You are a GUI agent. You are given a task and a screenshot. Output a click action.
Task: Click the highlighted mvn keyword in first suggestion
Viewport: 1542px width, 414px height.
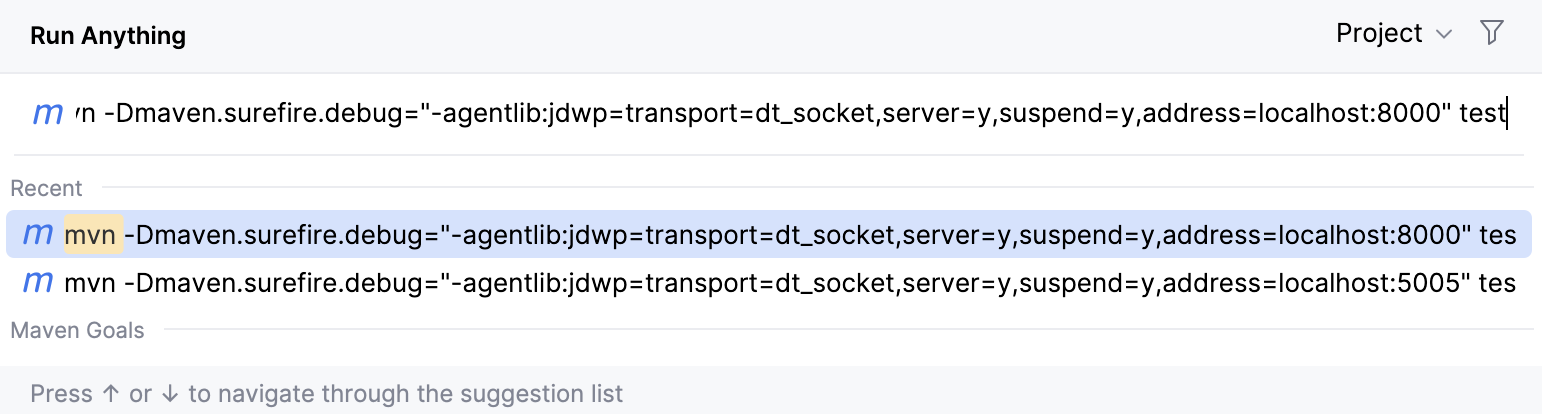pyautogui.click(x=93, y=235)
